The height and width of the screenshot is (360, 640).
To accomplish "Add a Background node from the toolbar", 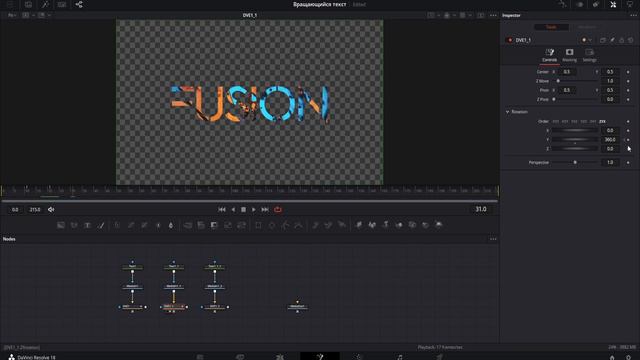I will pyautogui.click(x=61, y=225).
